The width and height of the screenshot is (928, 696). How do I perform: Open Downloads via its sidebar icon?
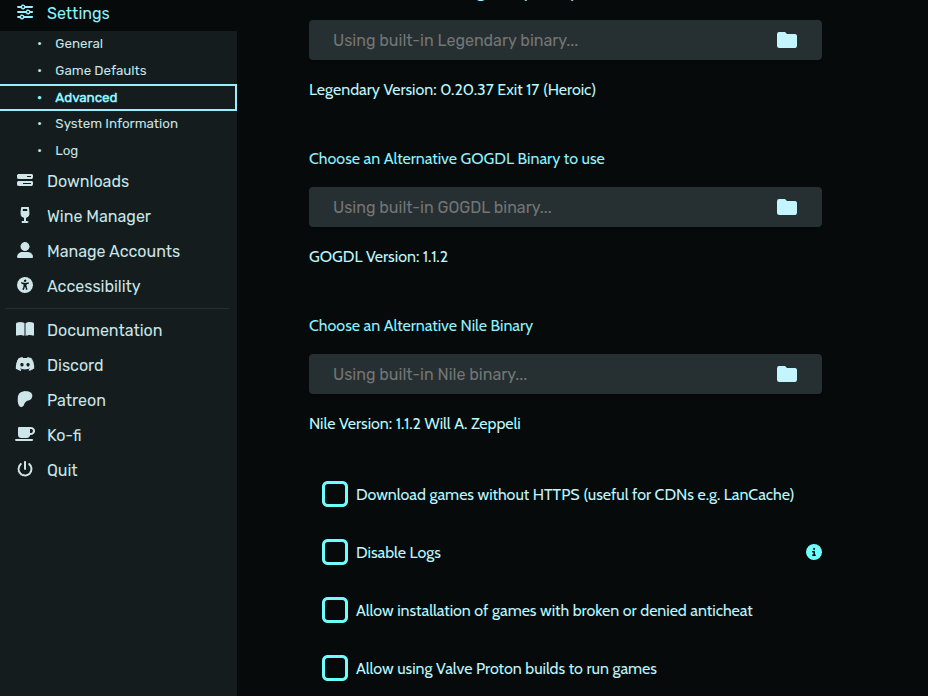click(25, 181)
